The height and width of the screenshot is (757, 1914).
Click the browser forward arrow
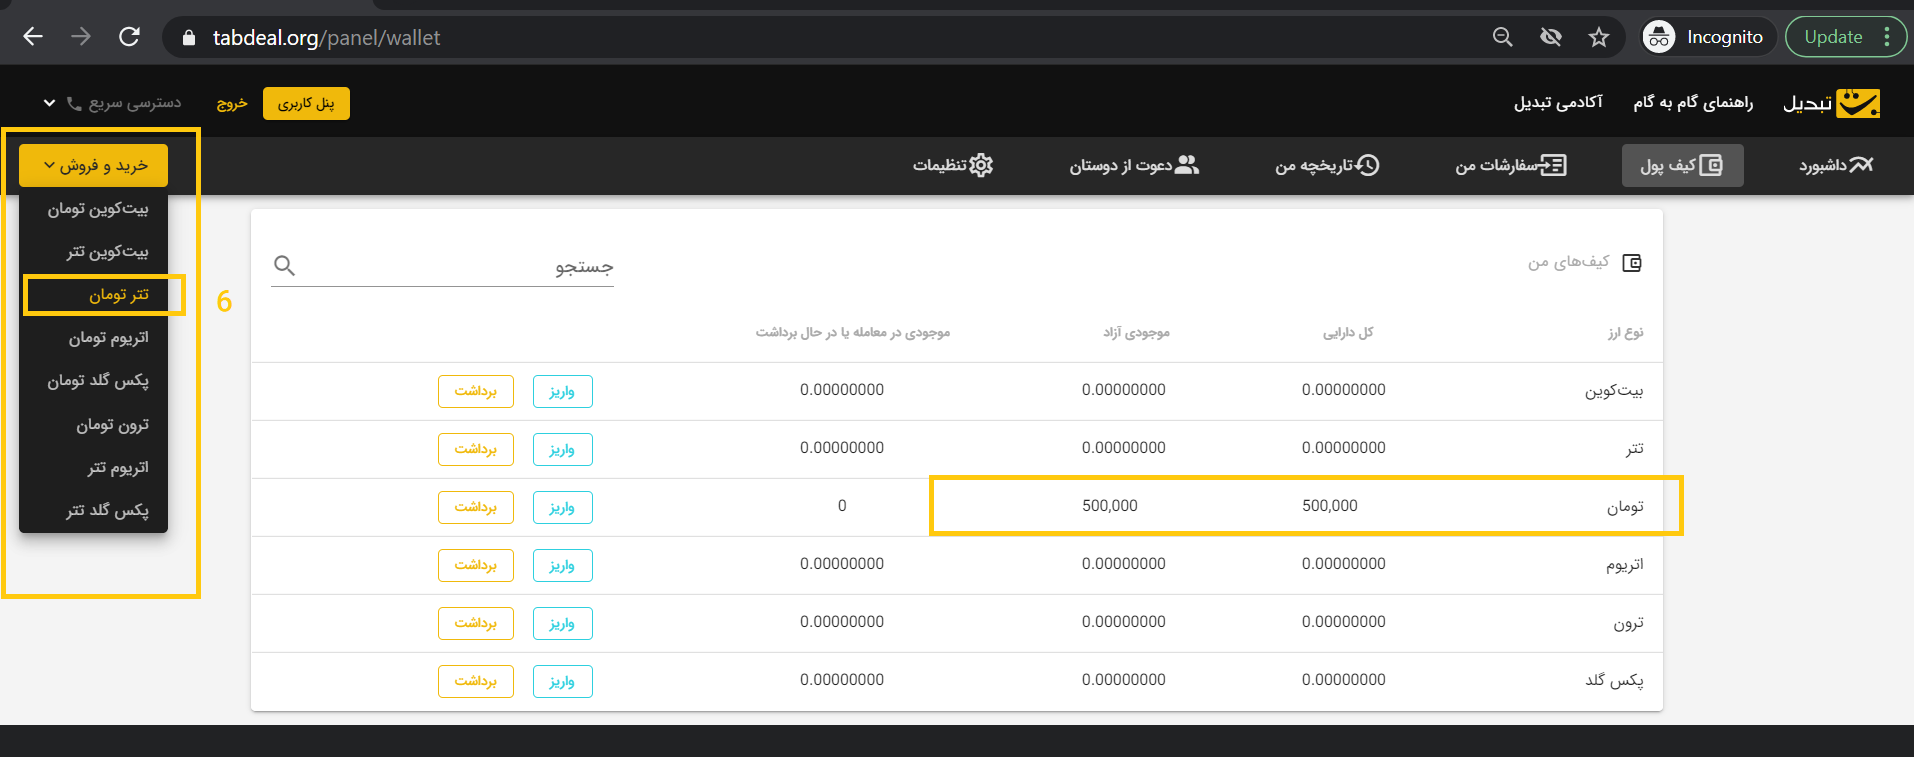coord(81,37)
